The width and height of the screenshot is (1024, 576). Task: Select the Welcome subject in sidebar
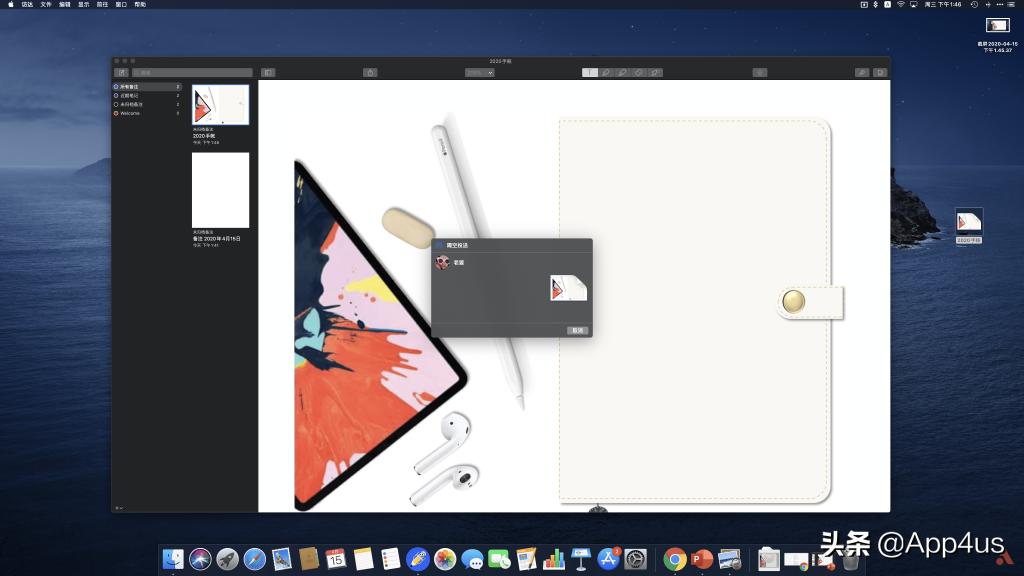(146, 113)
